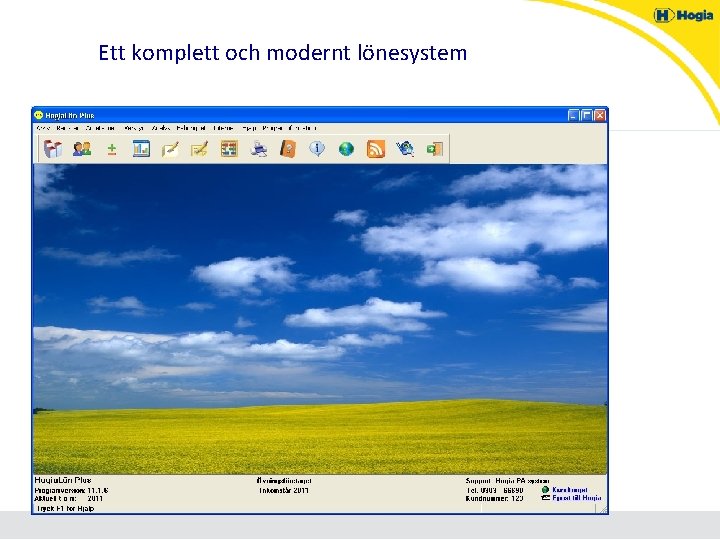Image resolution: width=720 pixels, height=540 pixels.
Task: Open the abacus calculation icon
Action: [229, 149]
